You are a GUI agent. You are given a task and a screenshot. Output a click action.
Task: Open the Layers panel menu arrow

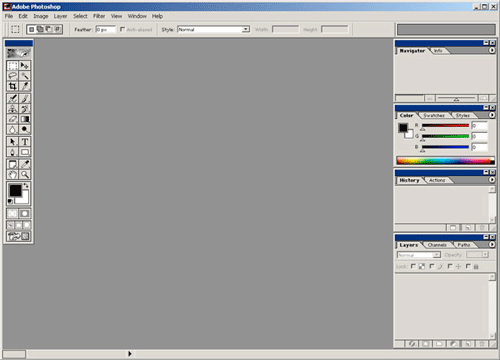click(x=492, y=244)
